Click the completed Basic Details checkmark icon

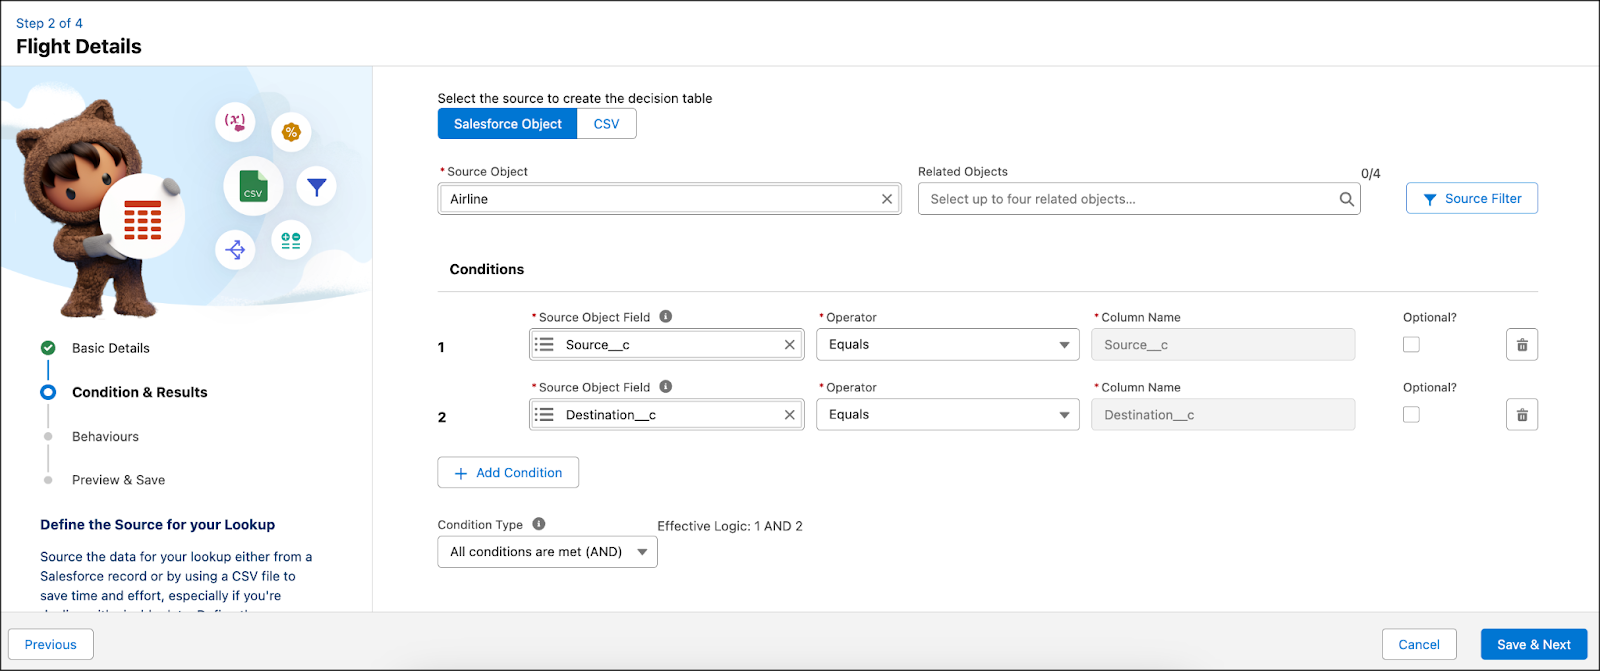(x=48, y=348)
